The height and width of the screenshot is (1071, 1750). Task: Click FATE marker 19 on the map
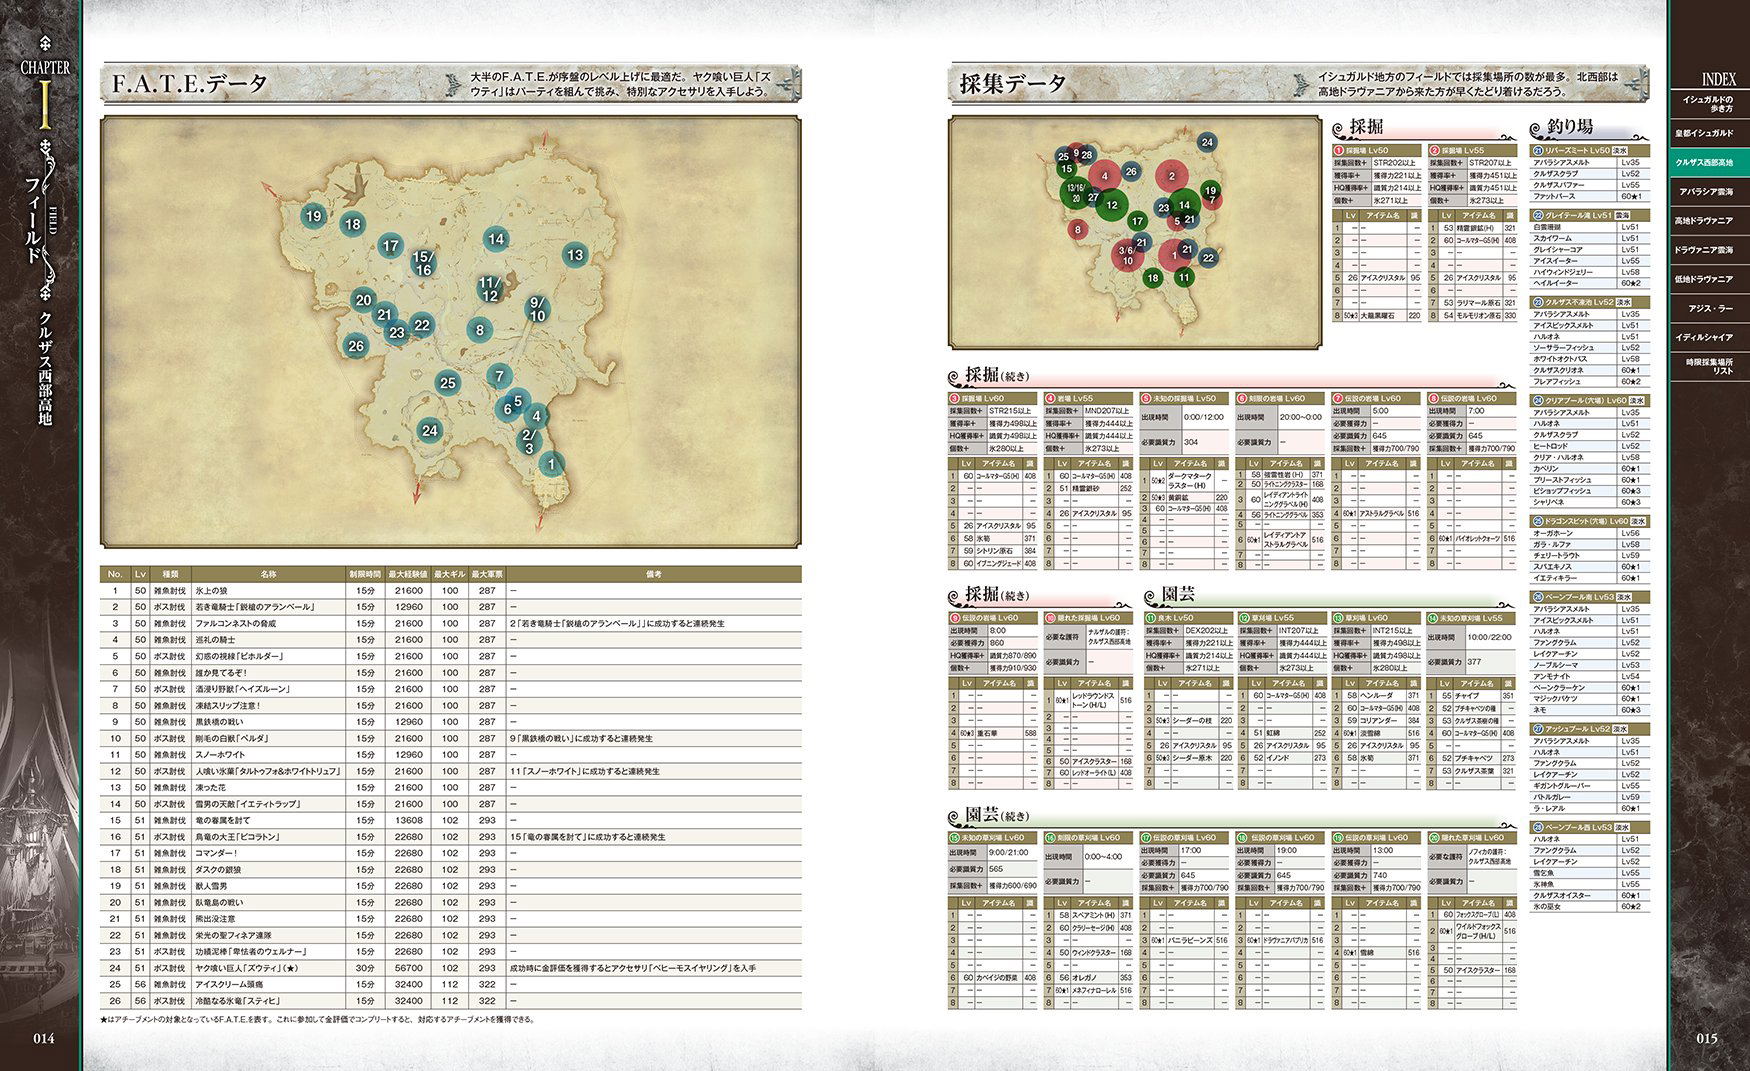pyautogui.click(x=313, y=216)
